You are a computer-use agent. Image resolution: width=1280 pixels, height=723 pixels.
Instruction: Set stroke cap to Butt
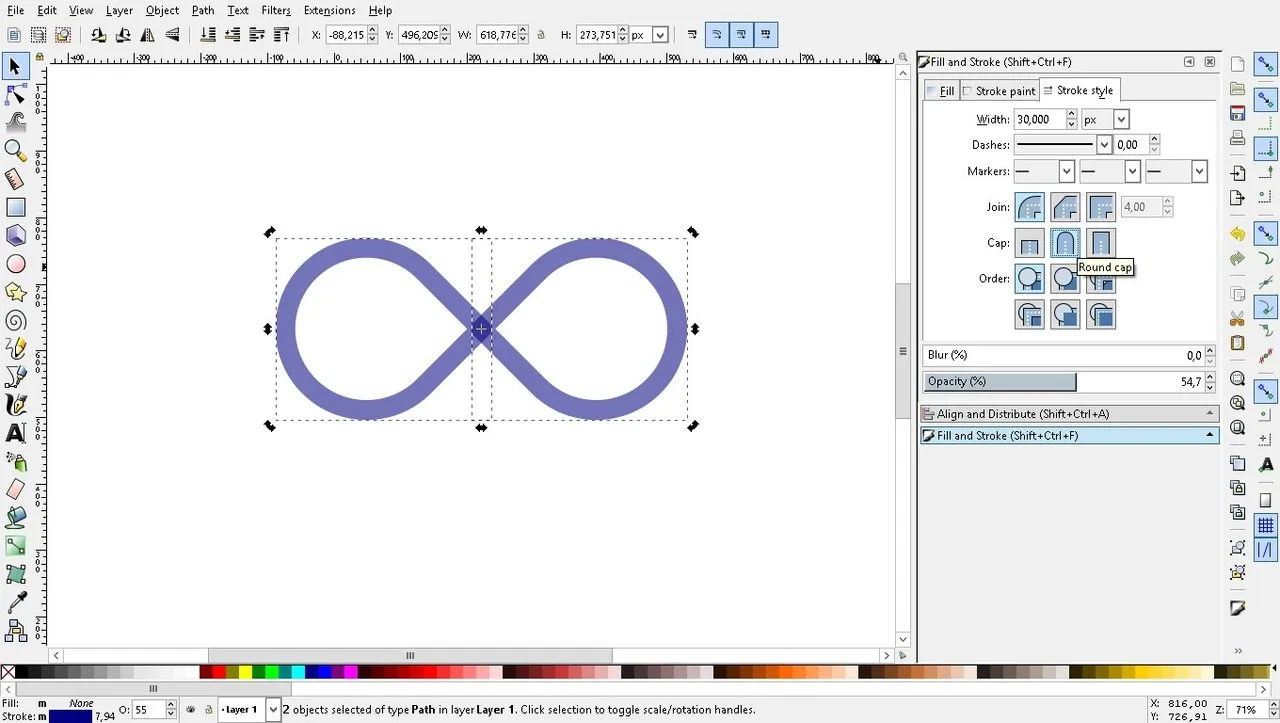click(x=1029, y=243)
